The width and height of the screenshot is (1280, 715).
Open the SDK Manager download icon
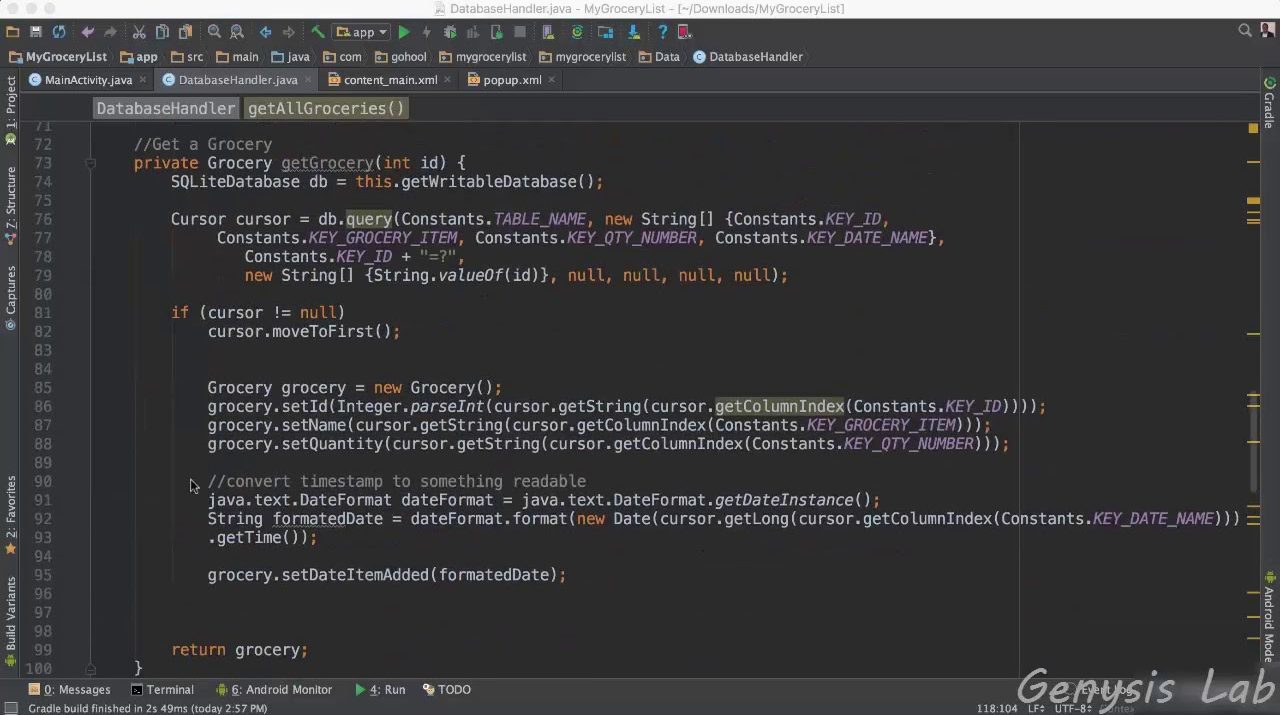(632, 32)
